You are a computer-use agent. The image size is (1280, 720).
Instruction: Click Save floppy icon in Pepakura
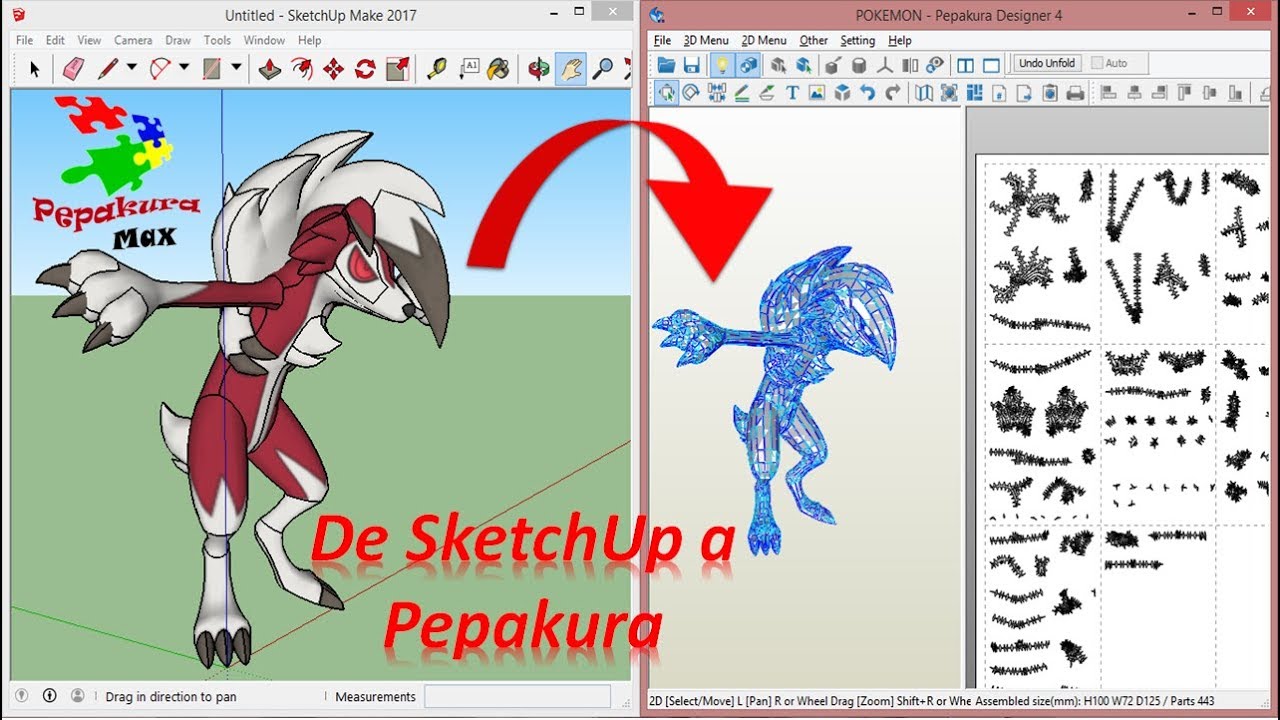pyautogui.click(x=691, y=65)
